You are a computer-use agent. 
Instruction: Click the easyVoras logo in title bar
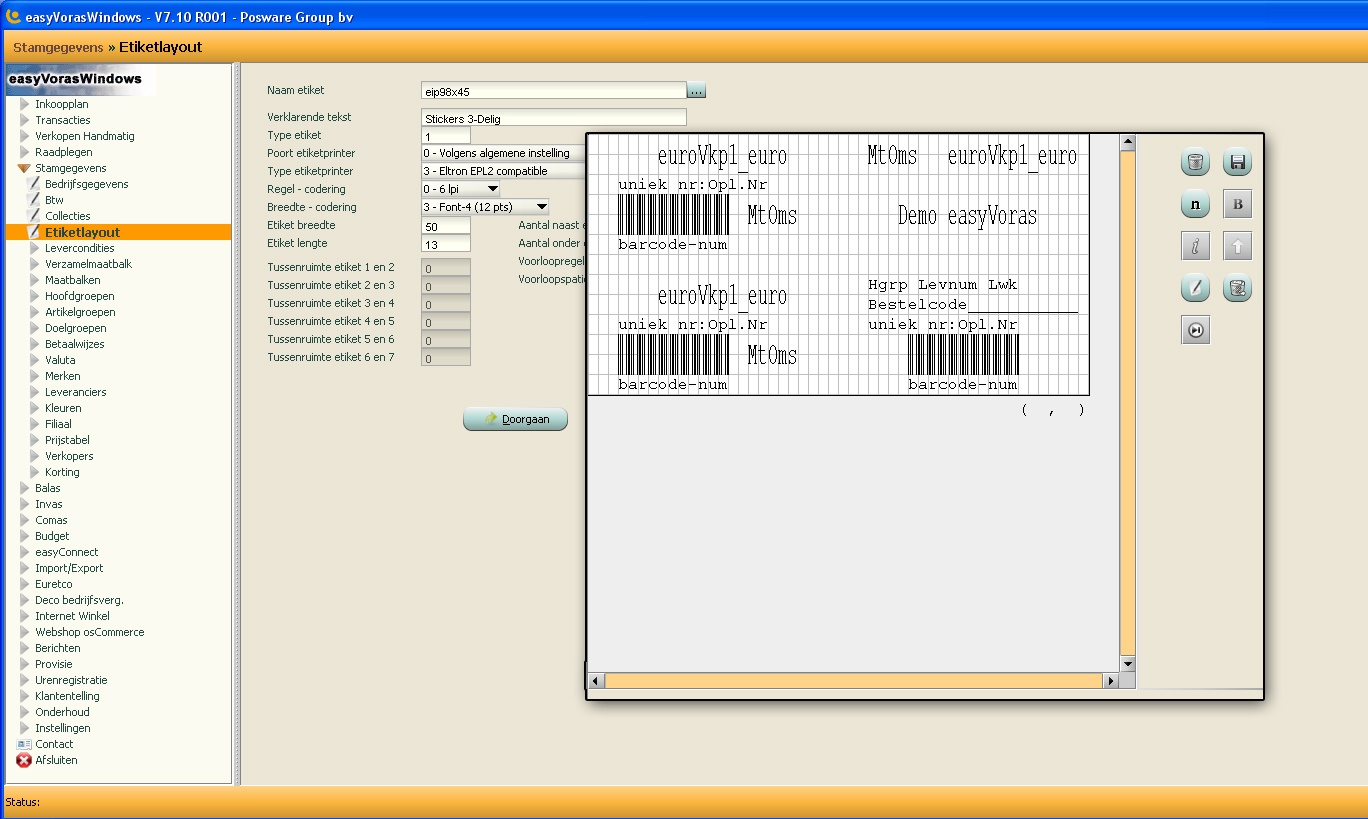(x=14, y=16)
